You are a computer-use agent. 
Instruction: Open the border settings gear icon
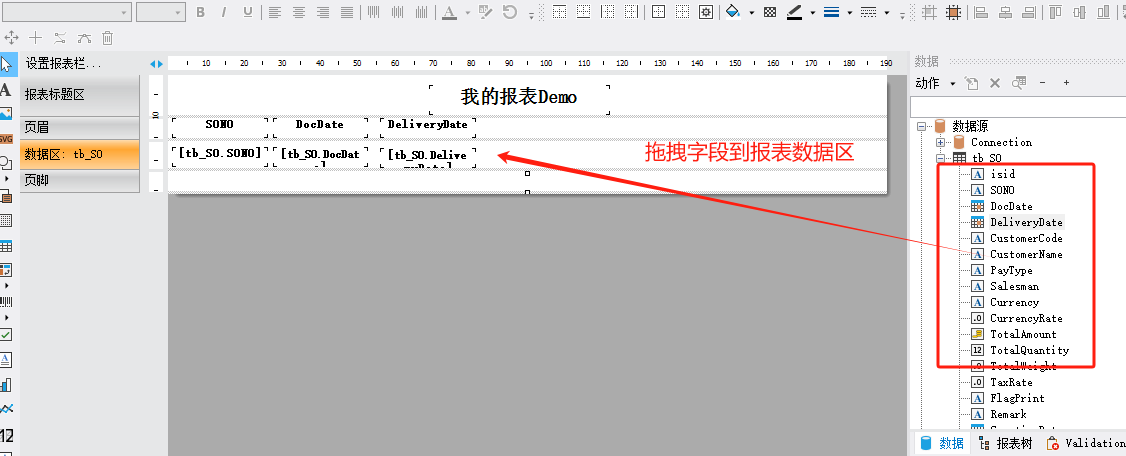point(707,11)
